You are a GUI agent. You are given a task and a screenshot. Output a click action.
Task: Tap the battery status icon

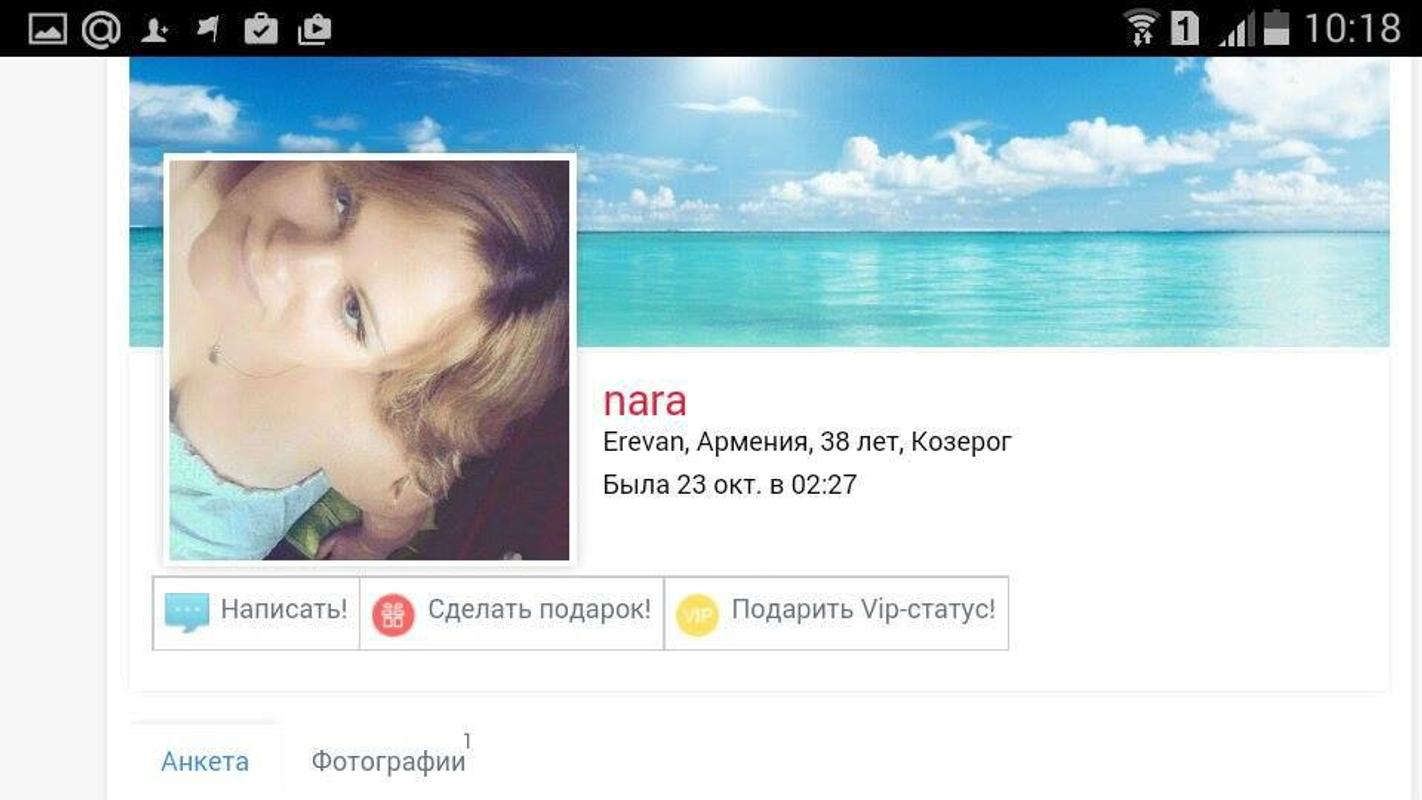click(1276, 27)
